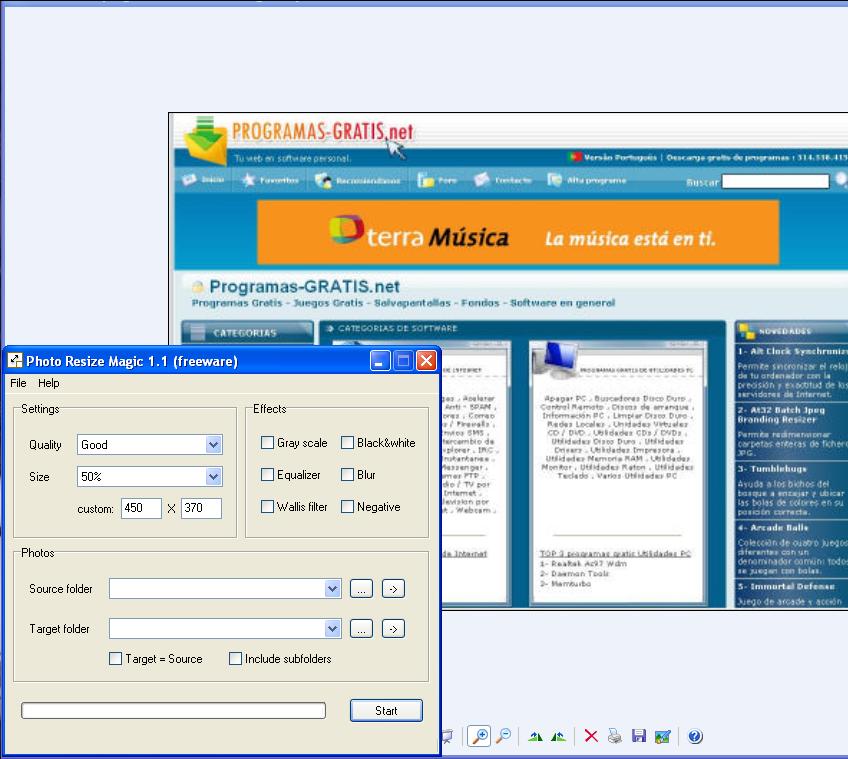Screen dimensions: 848x759
Task: Click the progress bar next to Start
Action: point(174,711)
